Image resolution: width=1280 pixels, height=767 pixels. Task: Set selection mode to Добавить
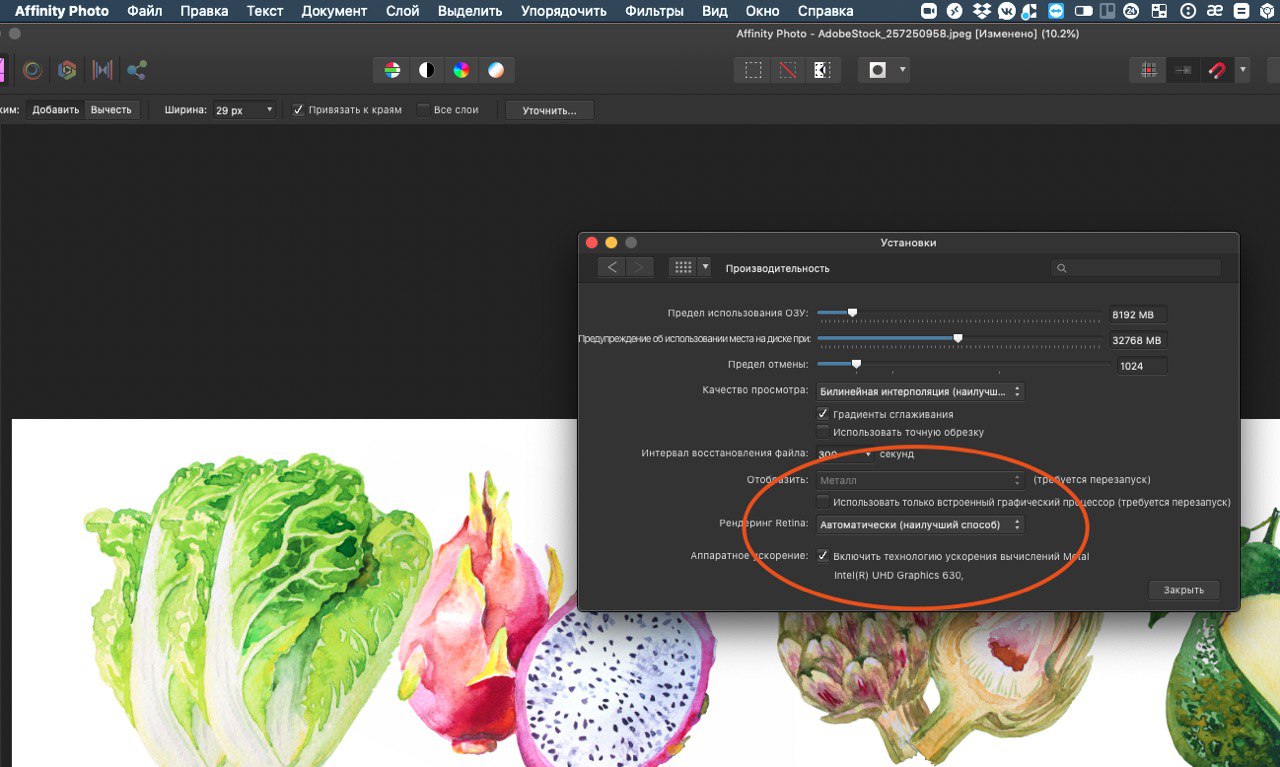56,110
